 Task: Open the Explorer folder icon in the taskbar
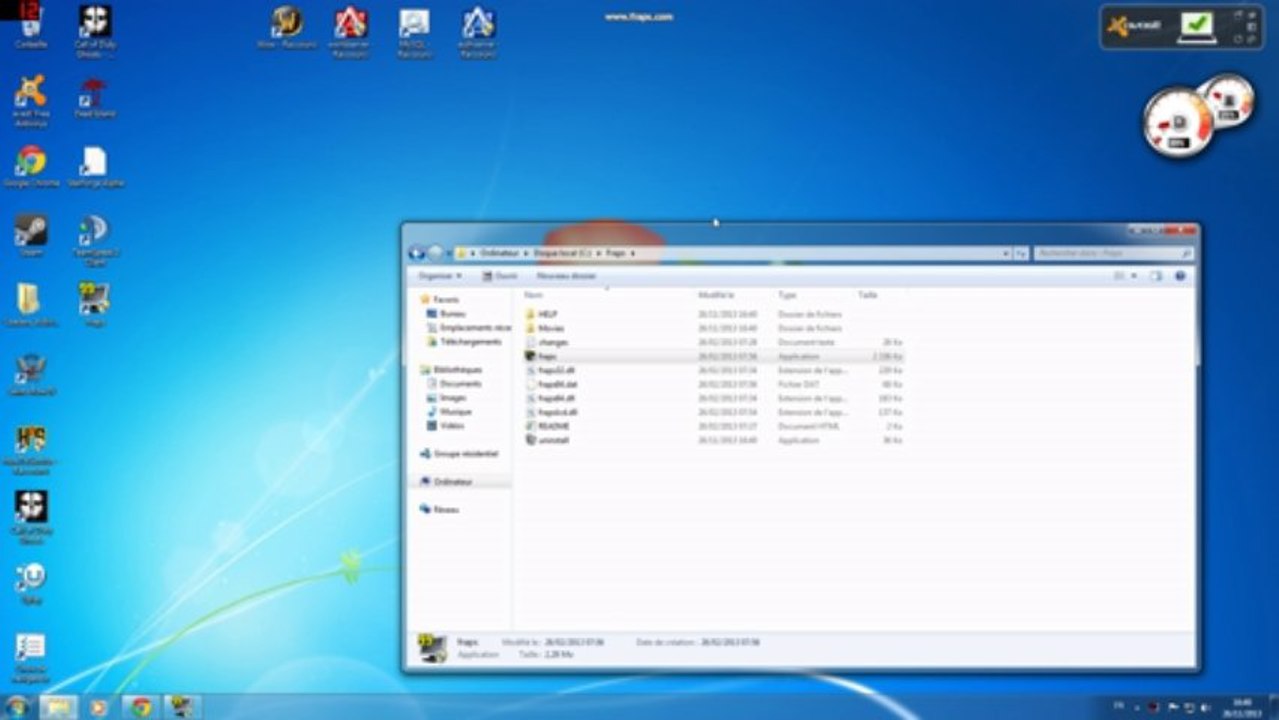point(58,707)
